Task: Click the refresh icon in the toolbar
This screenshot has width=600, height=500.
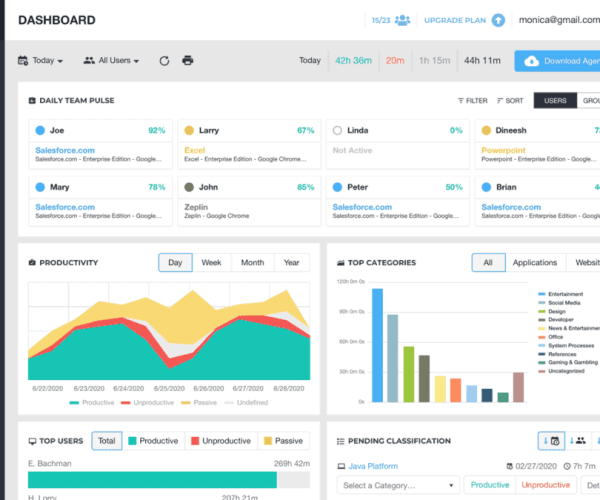Action: coord(164,61)
